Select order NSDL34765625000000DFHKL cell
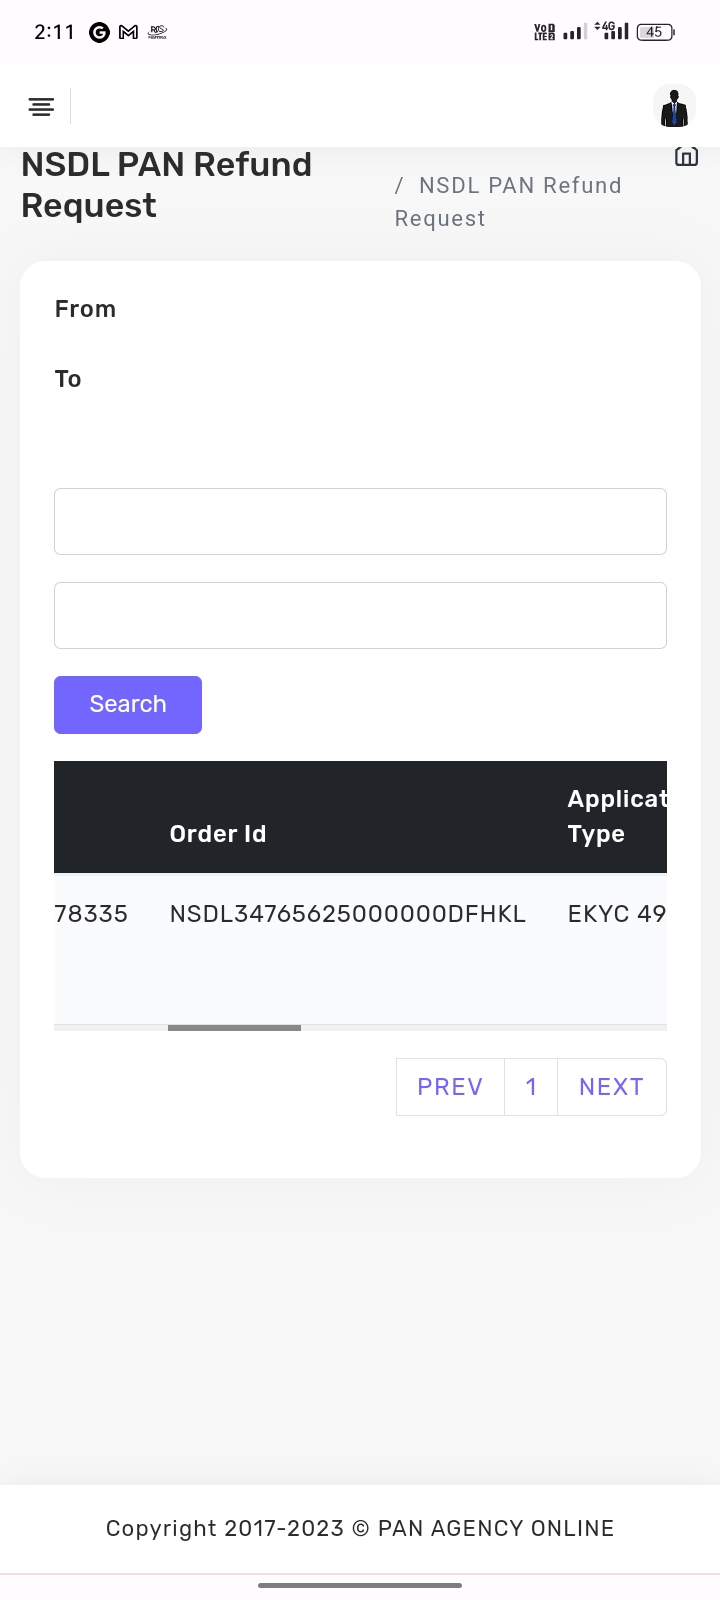This screenshot has width=720, height=1600. [347, 914]
